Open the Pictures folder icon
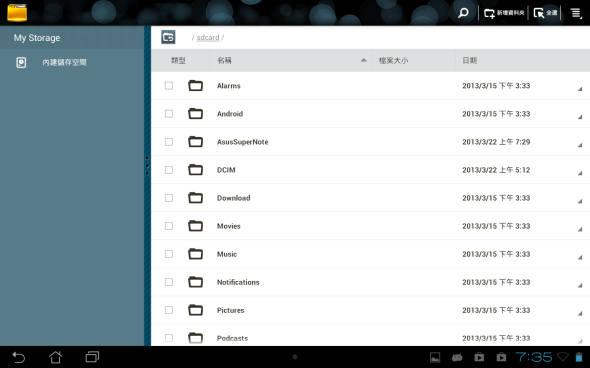590x368 pixels. (195, 310)
